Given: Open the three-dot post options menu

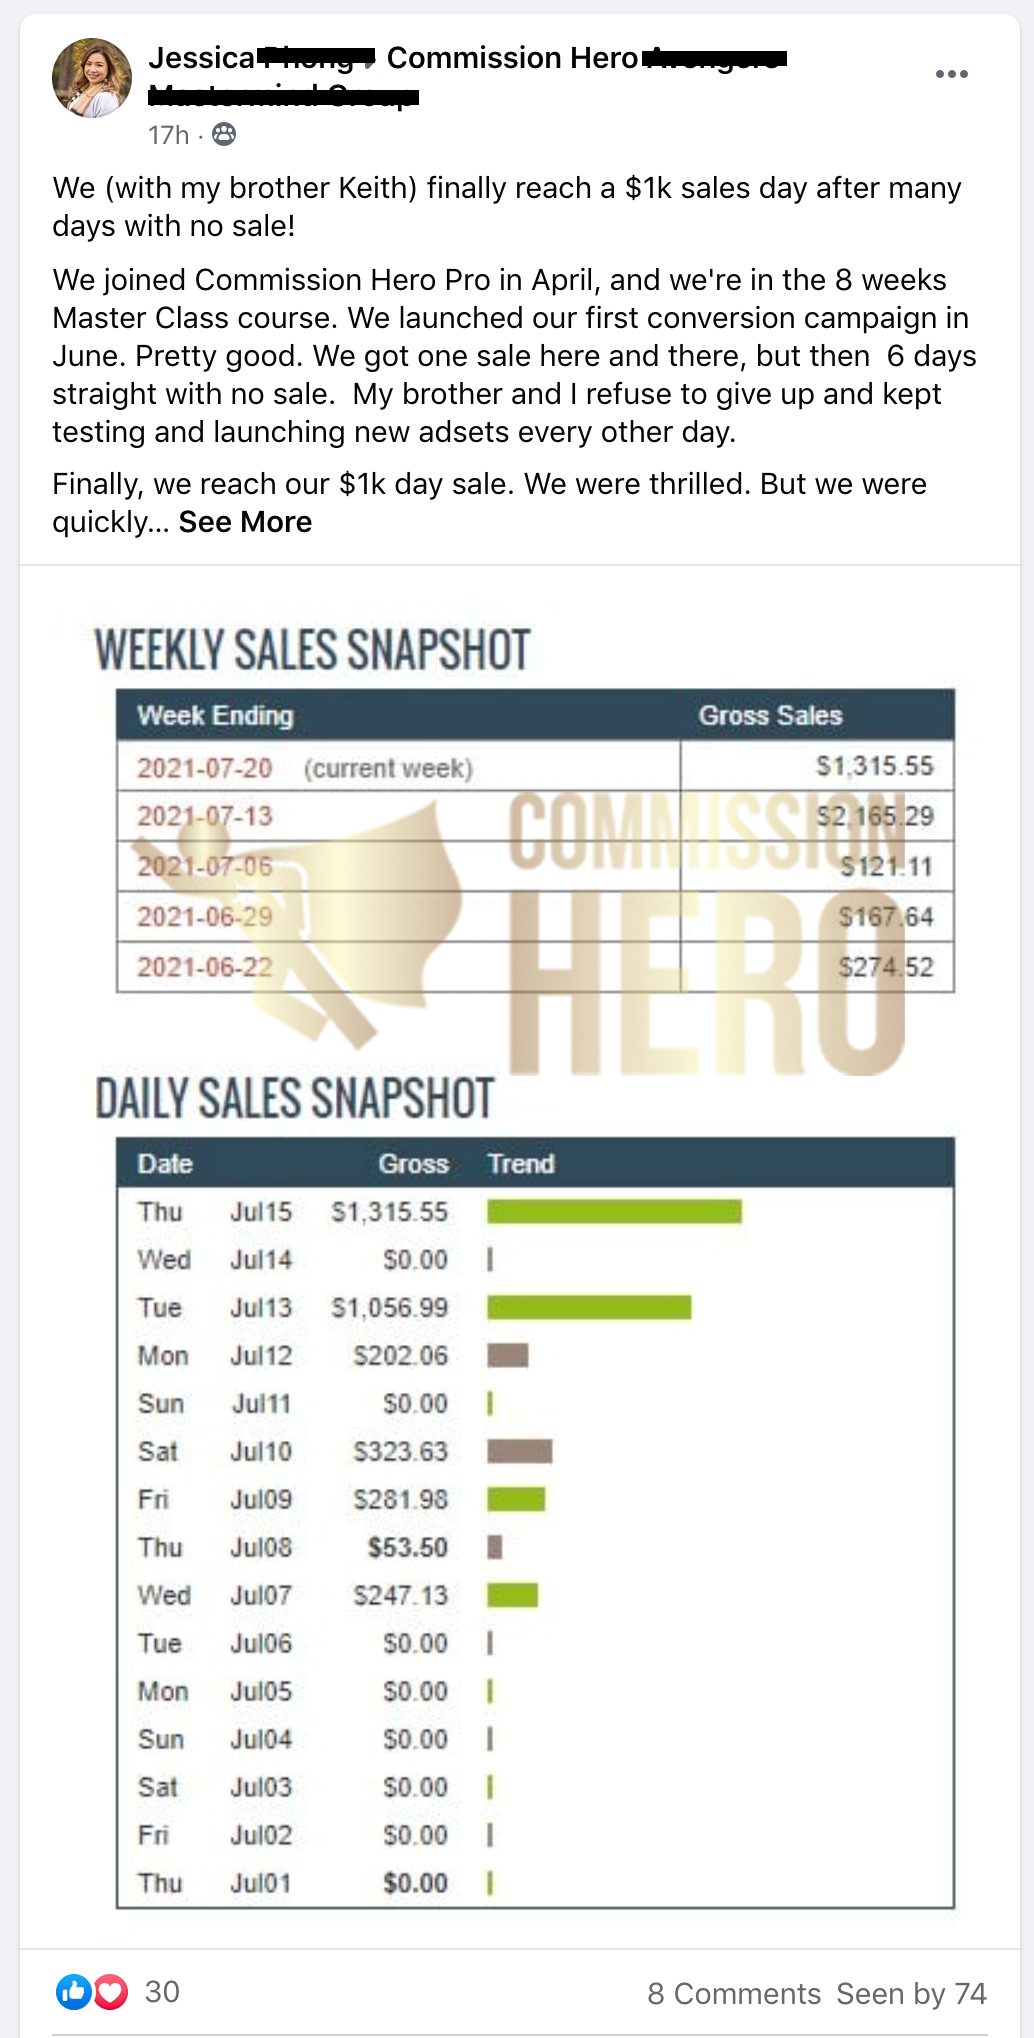Looking at the screenshot, I should click(x=951, y=74).
